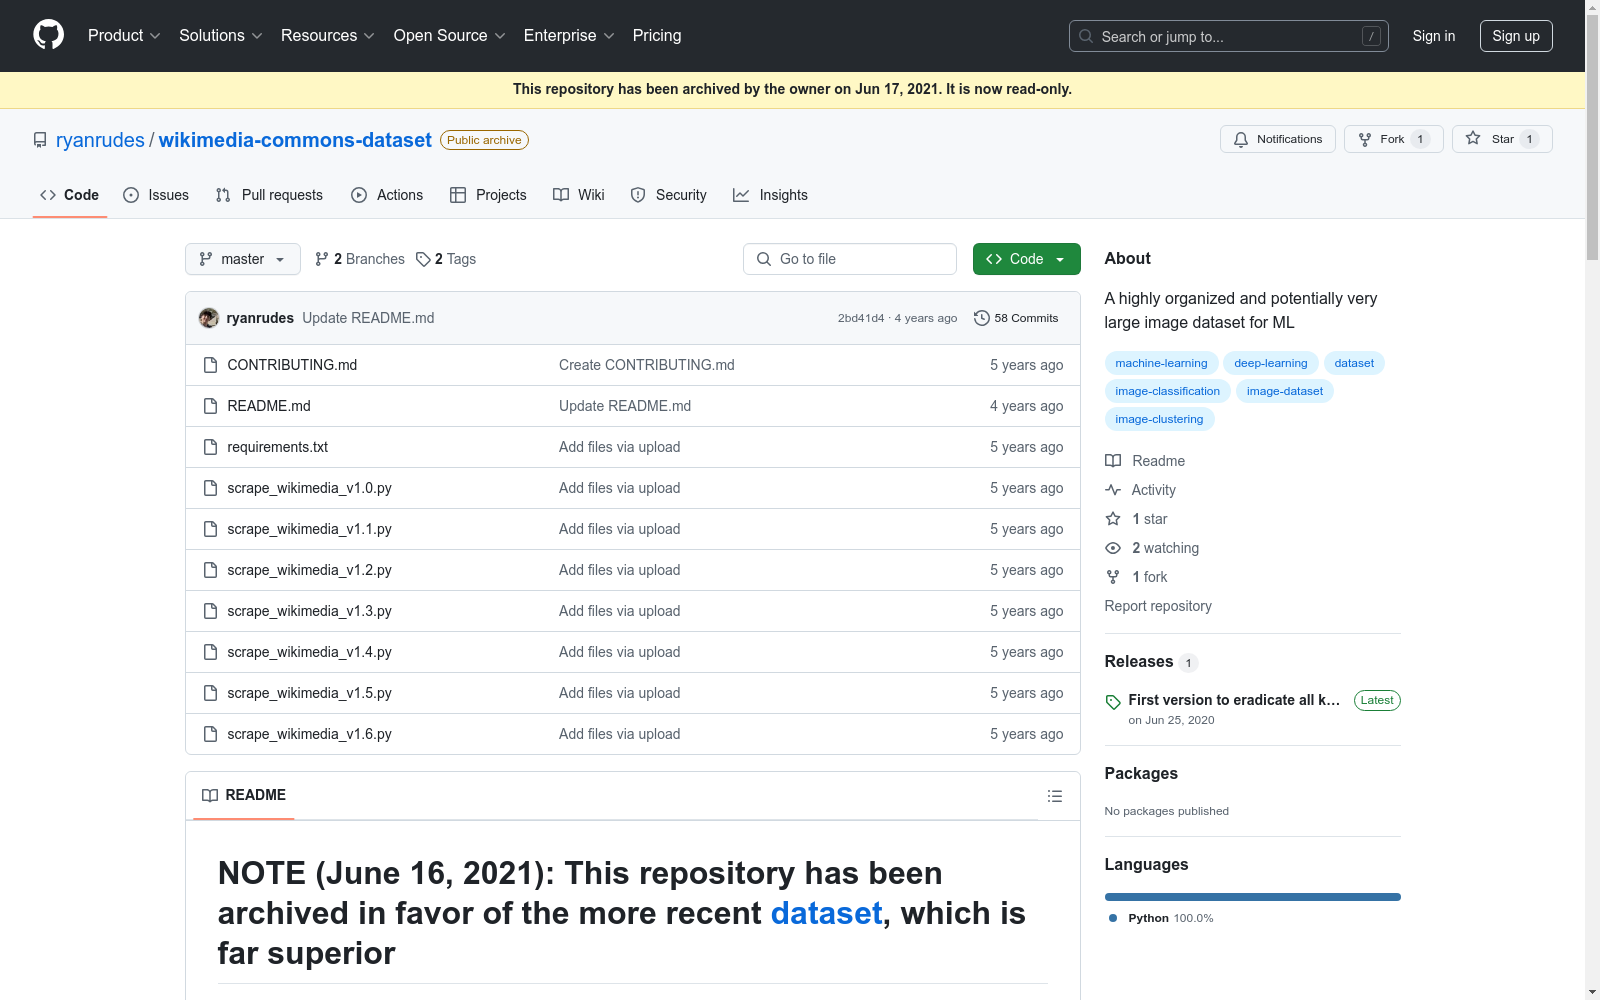Click the eye icon beside watching count
The image size is (1600, 1000).
click(x=1113, y=548)
